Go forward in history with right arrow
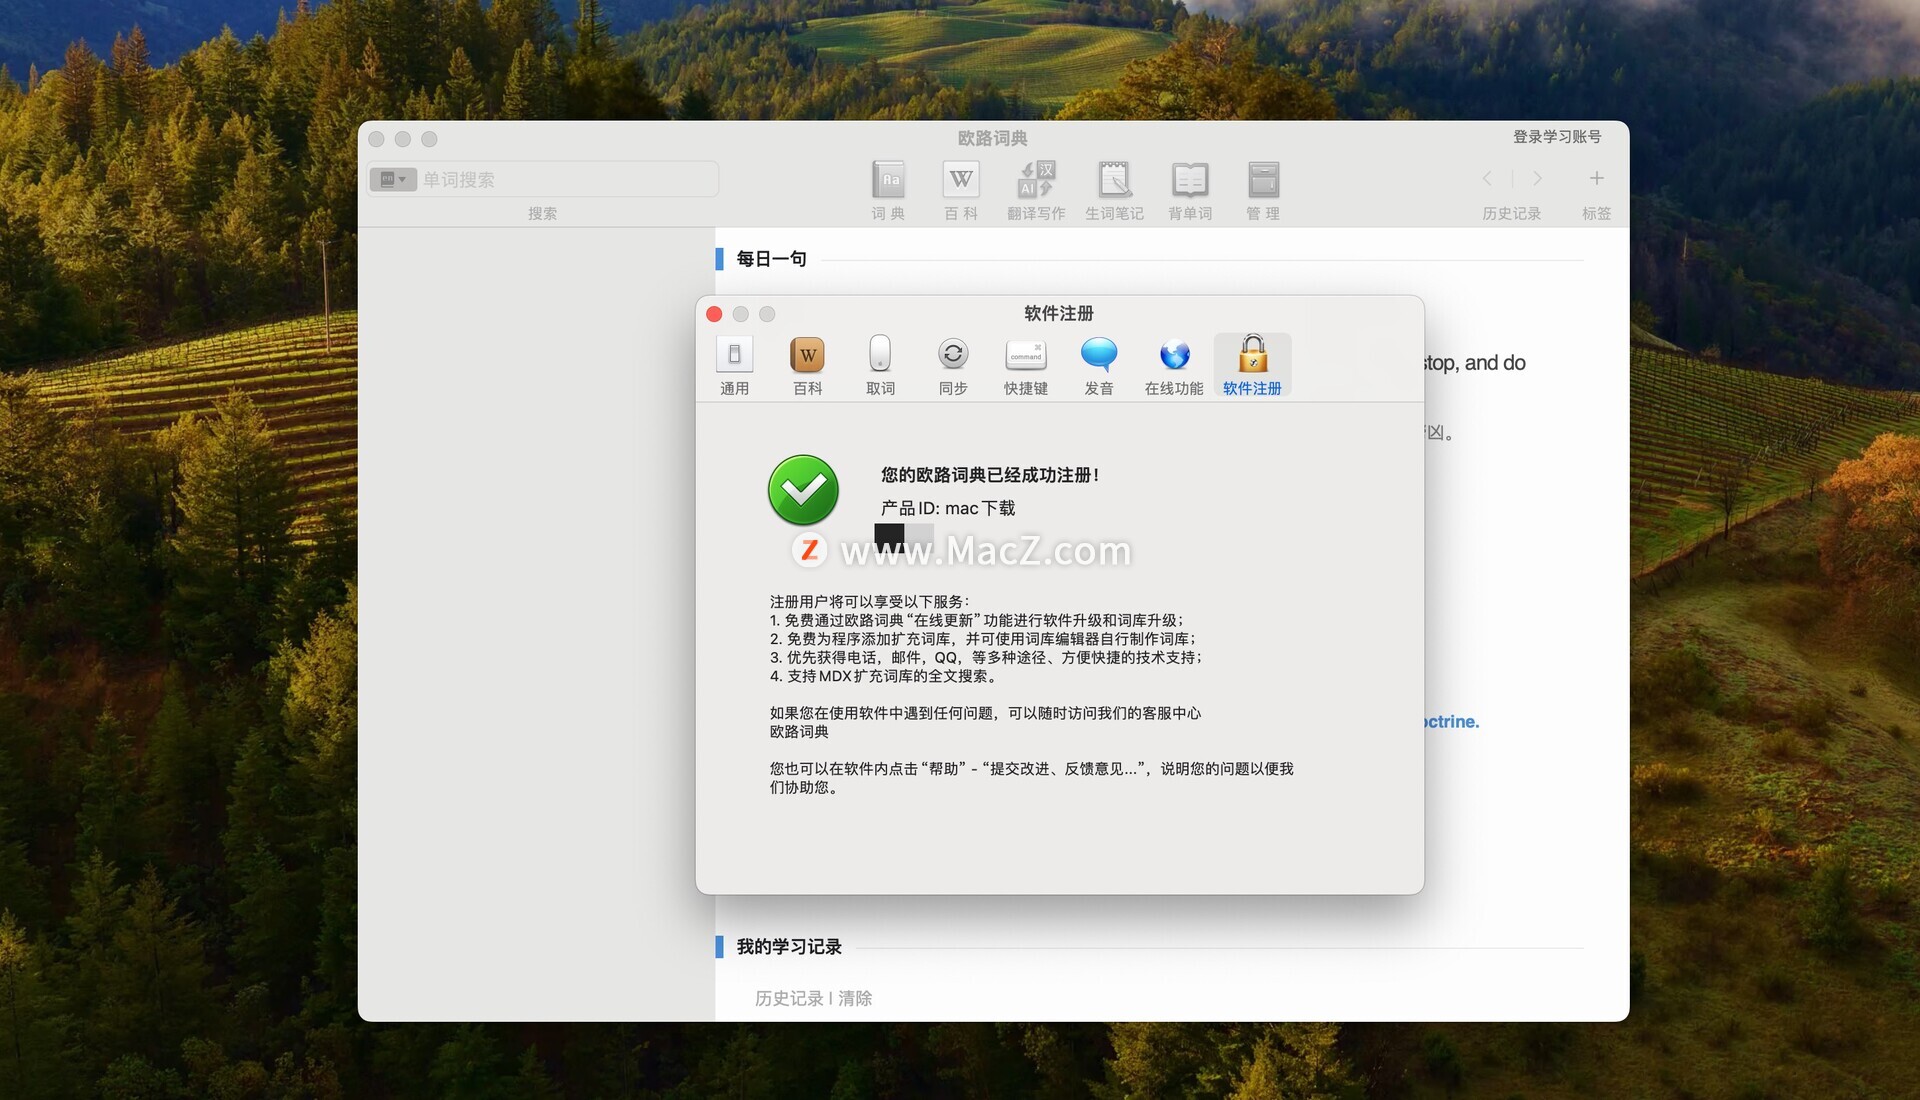The image size is (1920, 1100). coord(1537,178)
